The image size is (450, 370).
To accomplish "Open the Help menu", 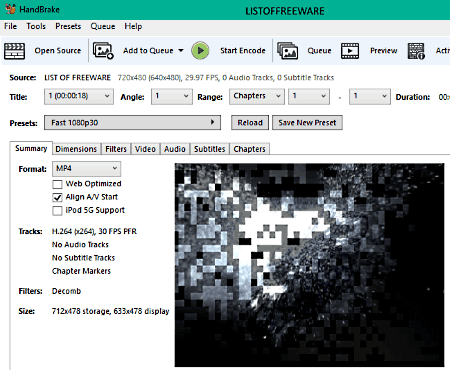I will click(133, 26).
